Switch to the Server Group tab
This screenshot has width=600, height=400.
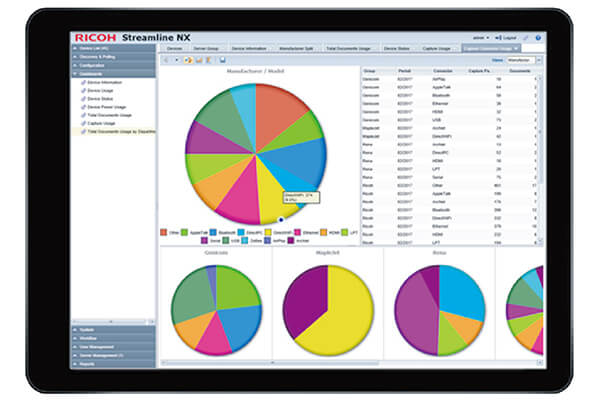coord(206,49)
